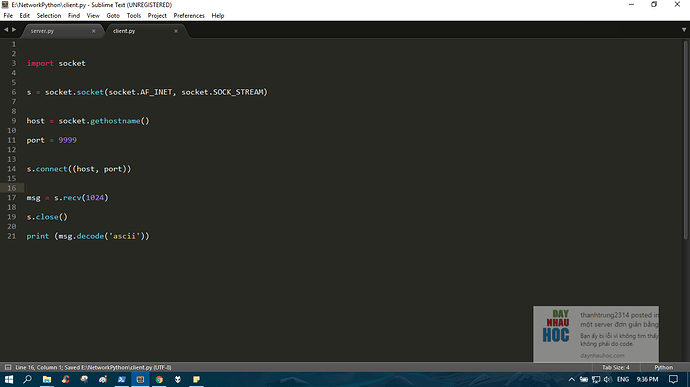Open the Preferences menu
Screen dimensions: 690x387
click(189, 15)
